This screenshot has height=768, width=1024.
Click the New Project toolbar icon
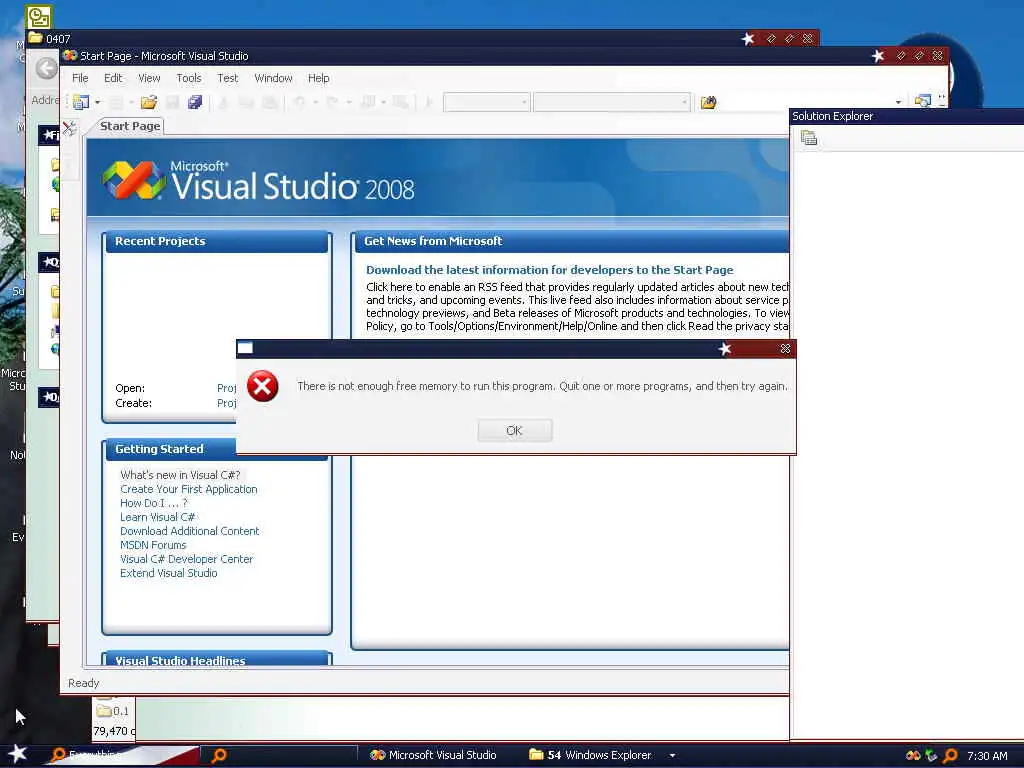click(x=81, y=102)
